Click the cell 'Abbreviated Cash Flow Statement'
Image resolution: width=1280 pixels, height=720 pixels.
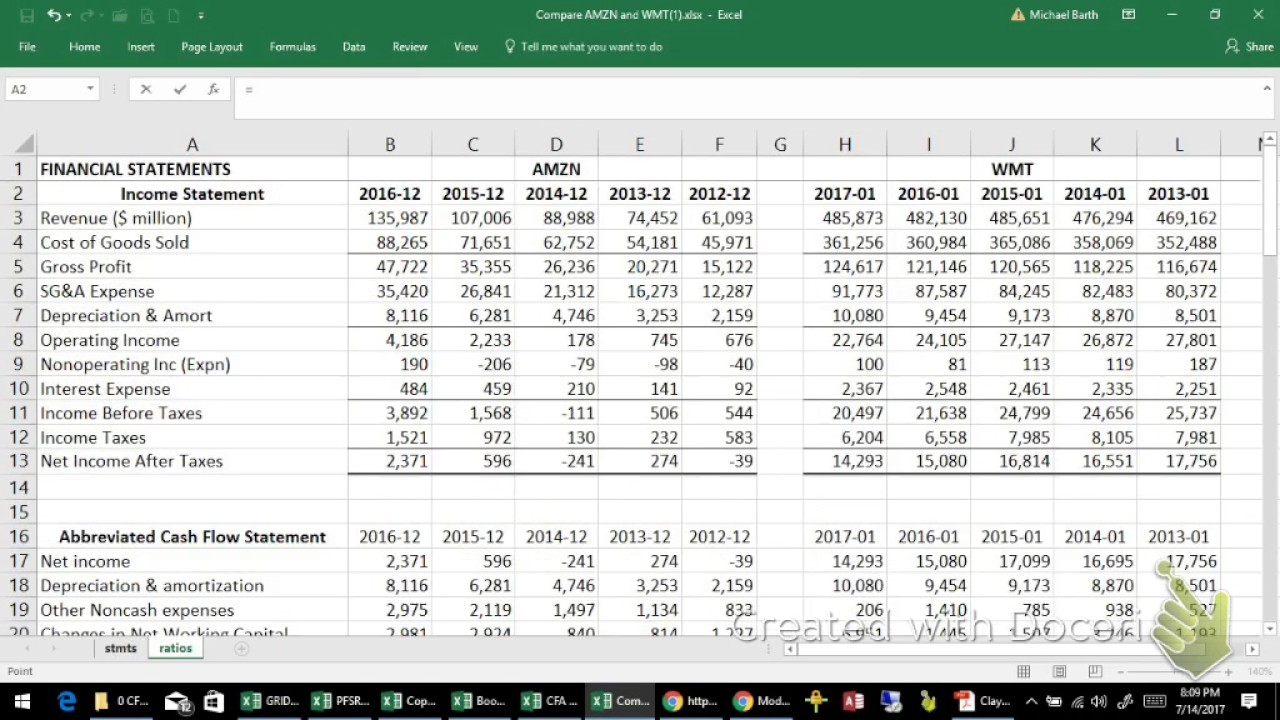point(192,537)
